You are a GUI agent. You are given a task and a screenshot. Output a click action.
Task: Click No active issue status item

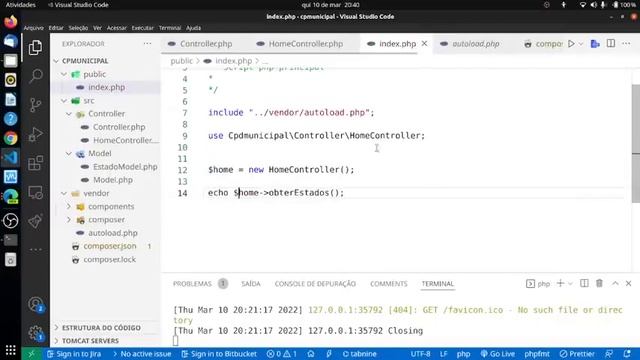point(142,354)
